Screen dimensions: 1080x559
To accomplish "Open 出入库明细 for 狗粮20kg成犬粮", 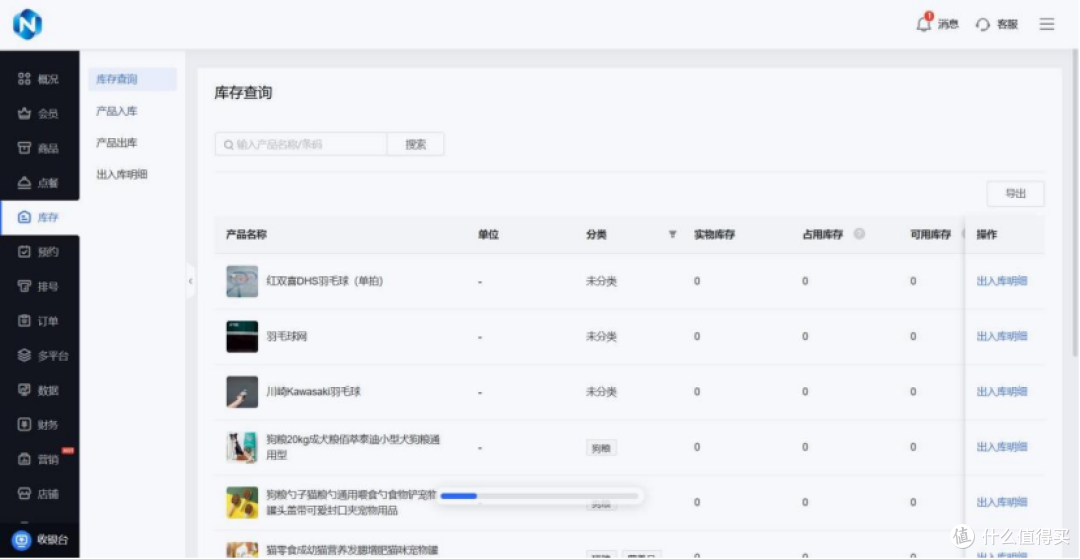I will click(1002, 447).
